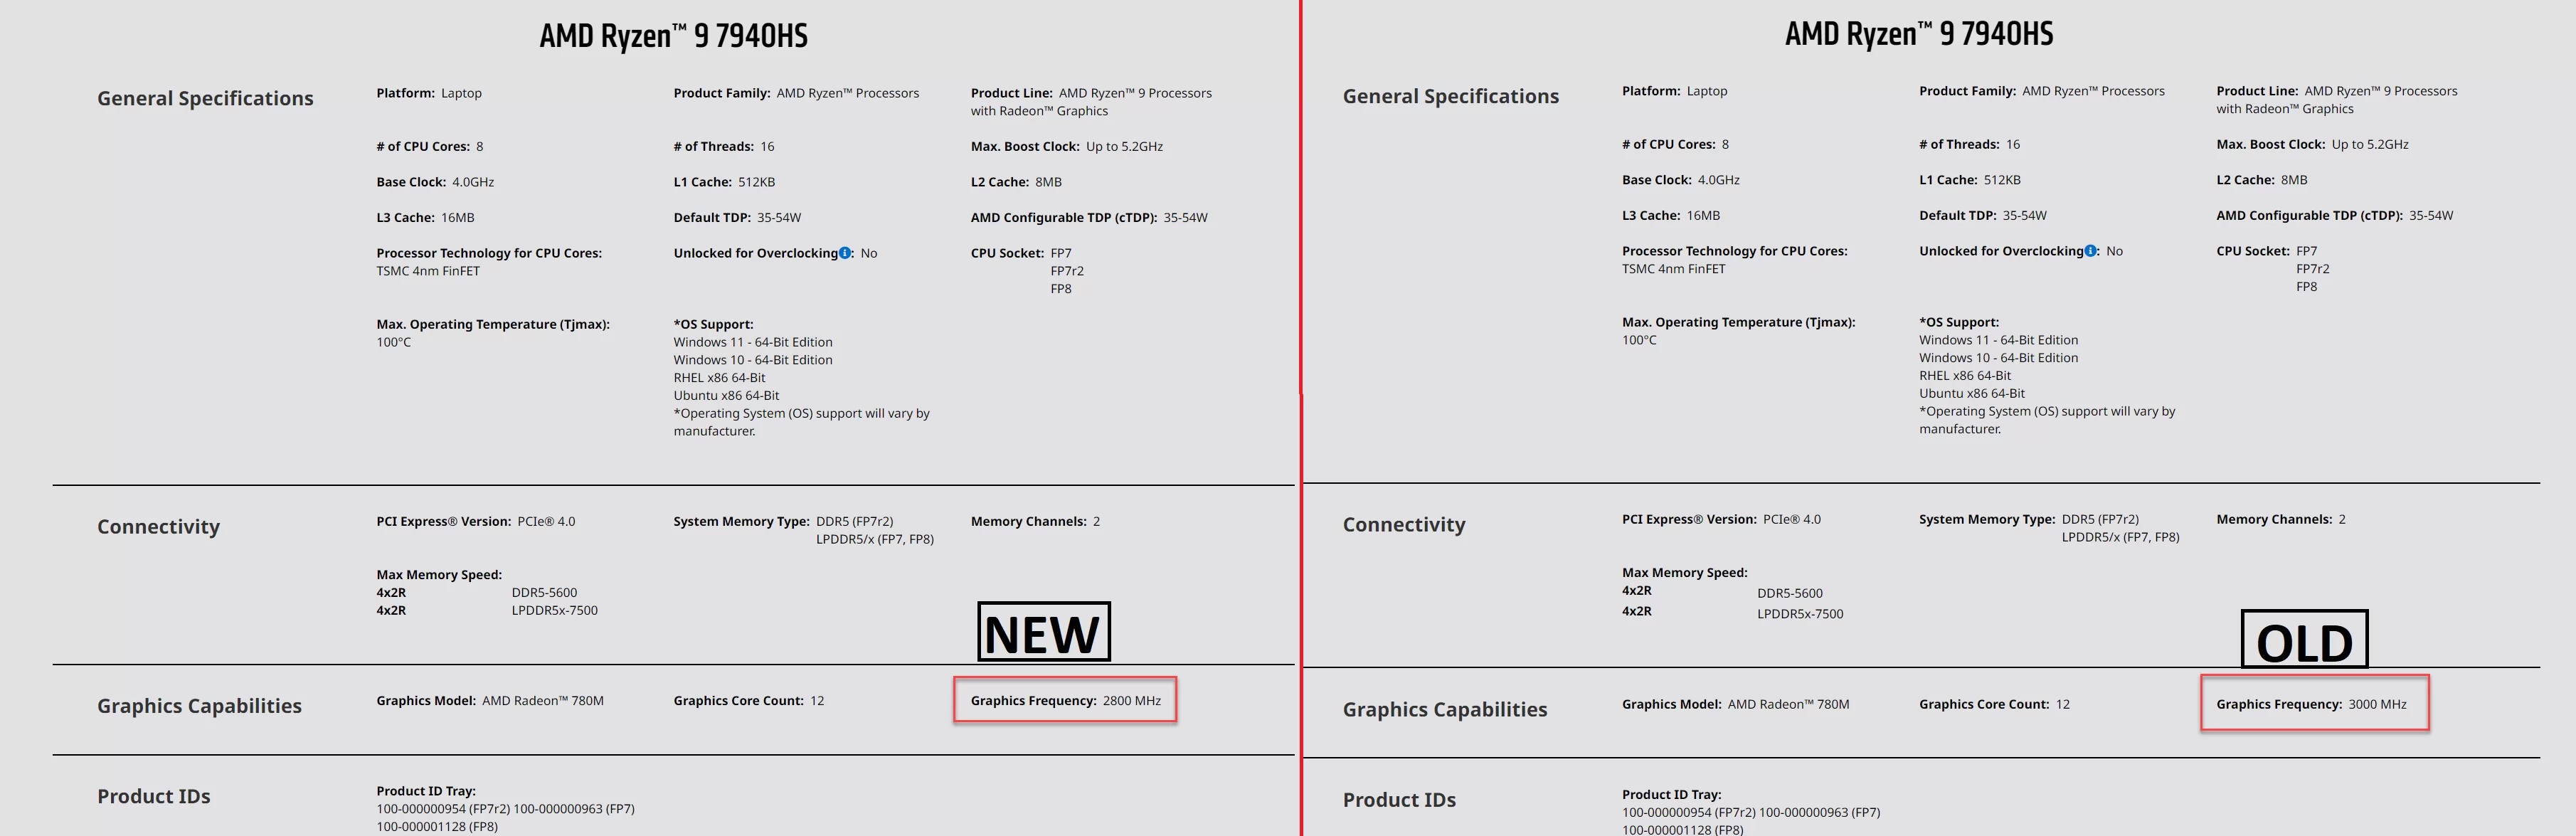
Task: Click 'LPDDR5/x (FP7, FP8)' on right page
Action: [2120, 538]
